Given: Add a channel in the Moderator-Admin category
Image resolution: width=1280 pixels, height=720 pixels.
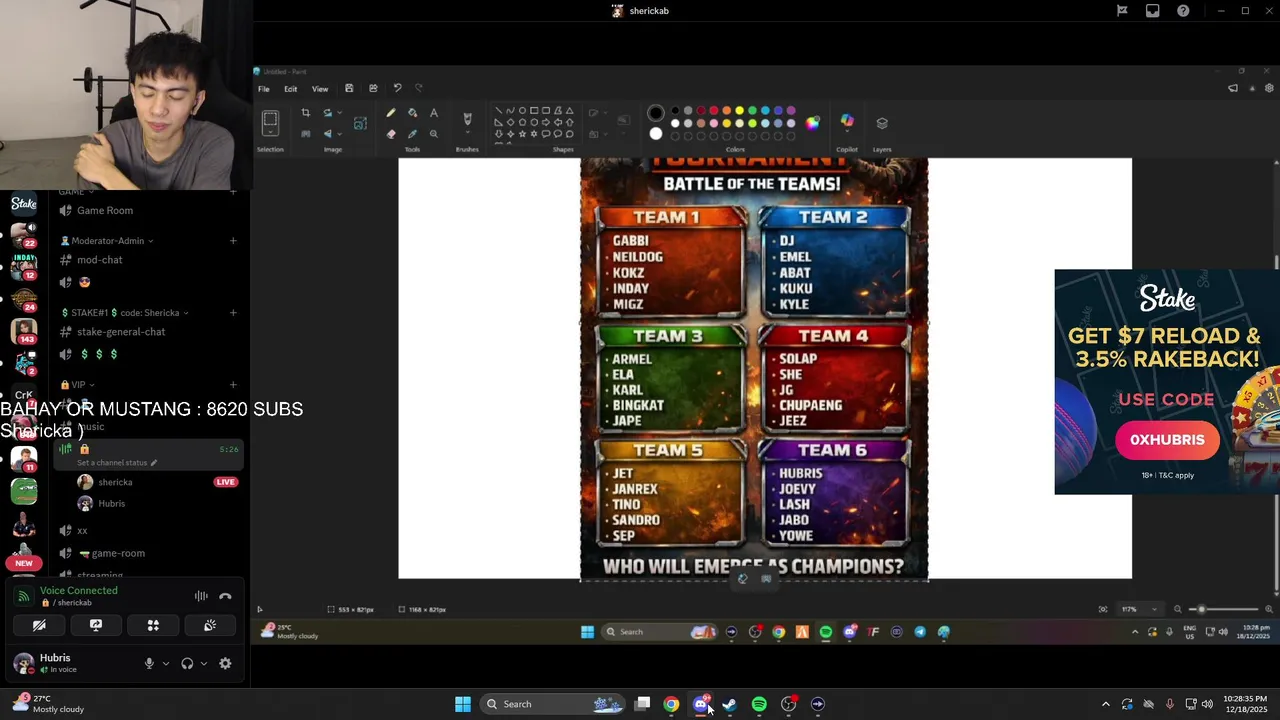Looking at the screenshot, I should click(x=233, y=241).
